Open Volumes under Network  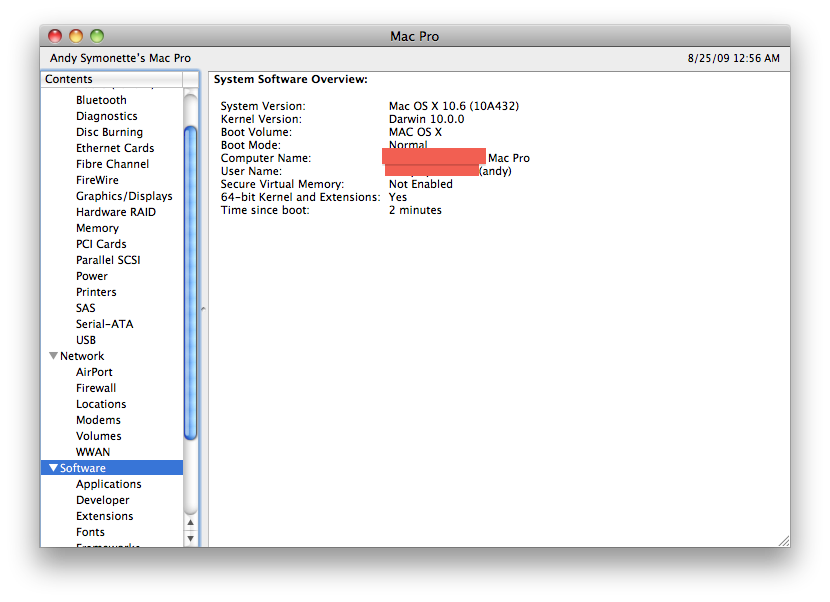click(98, 436)
